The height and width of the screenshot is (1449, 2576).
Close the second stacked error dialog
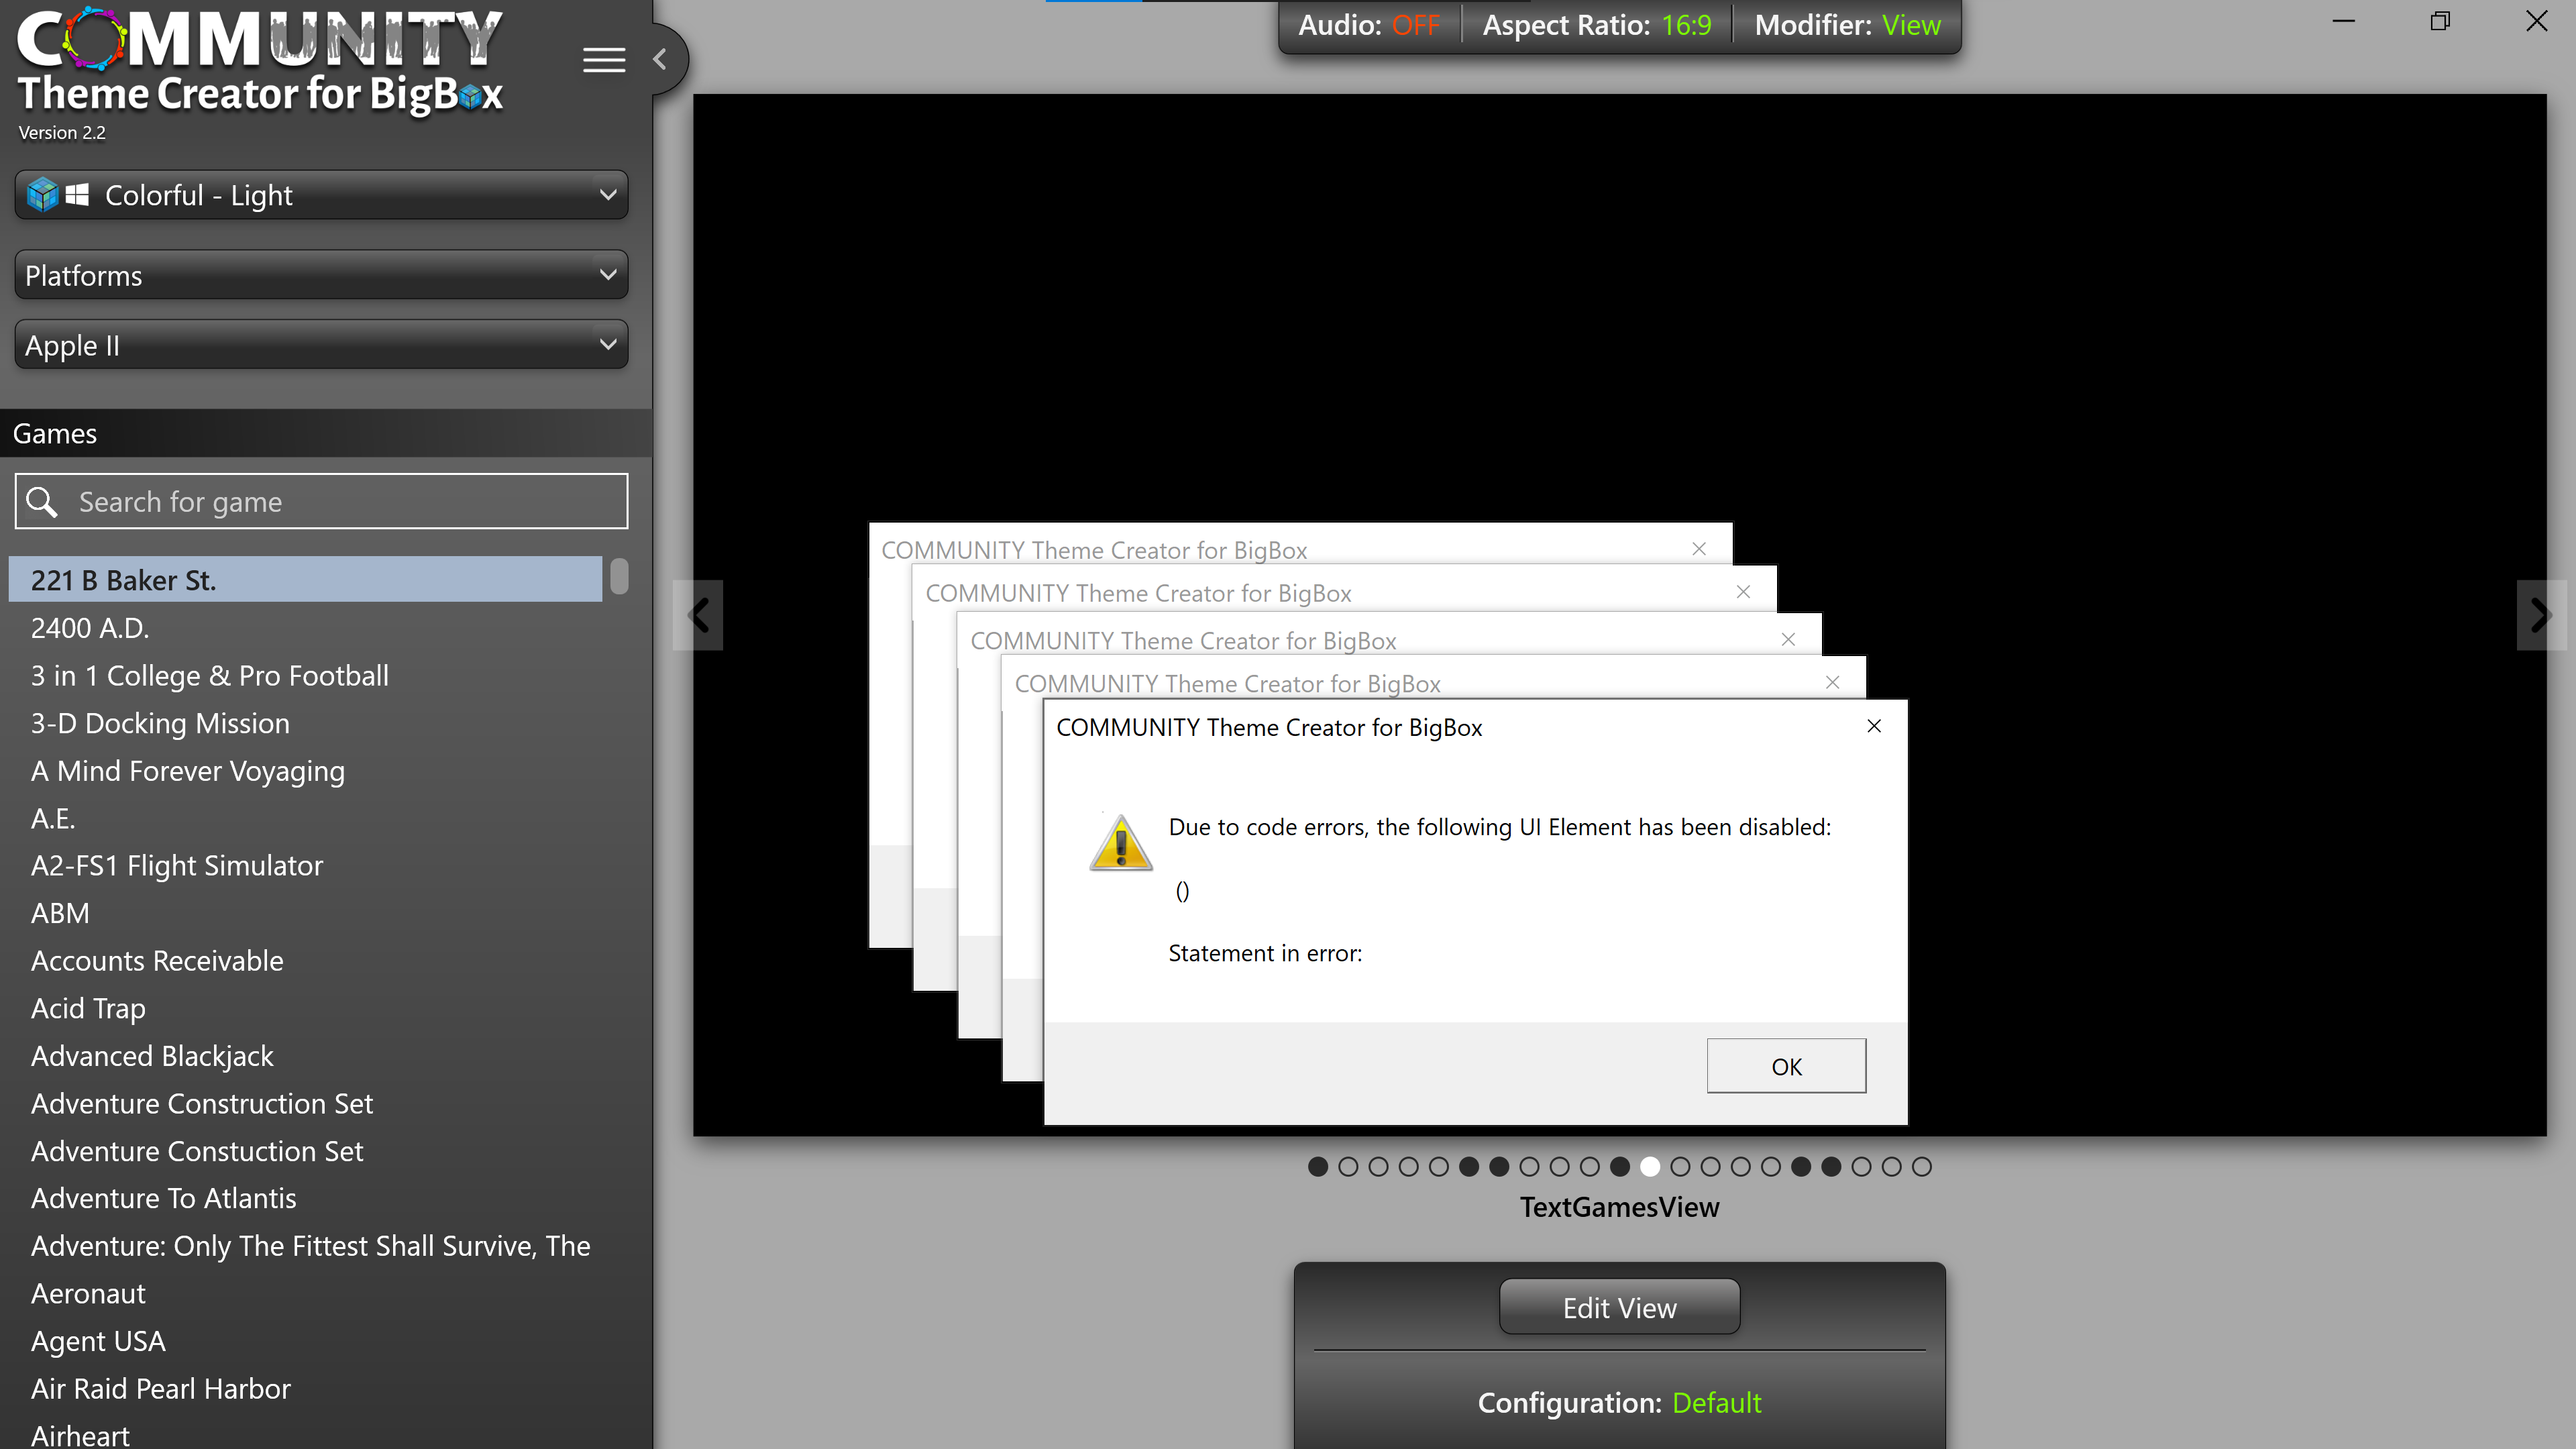(1832, 682)
